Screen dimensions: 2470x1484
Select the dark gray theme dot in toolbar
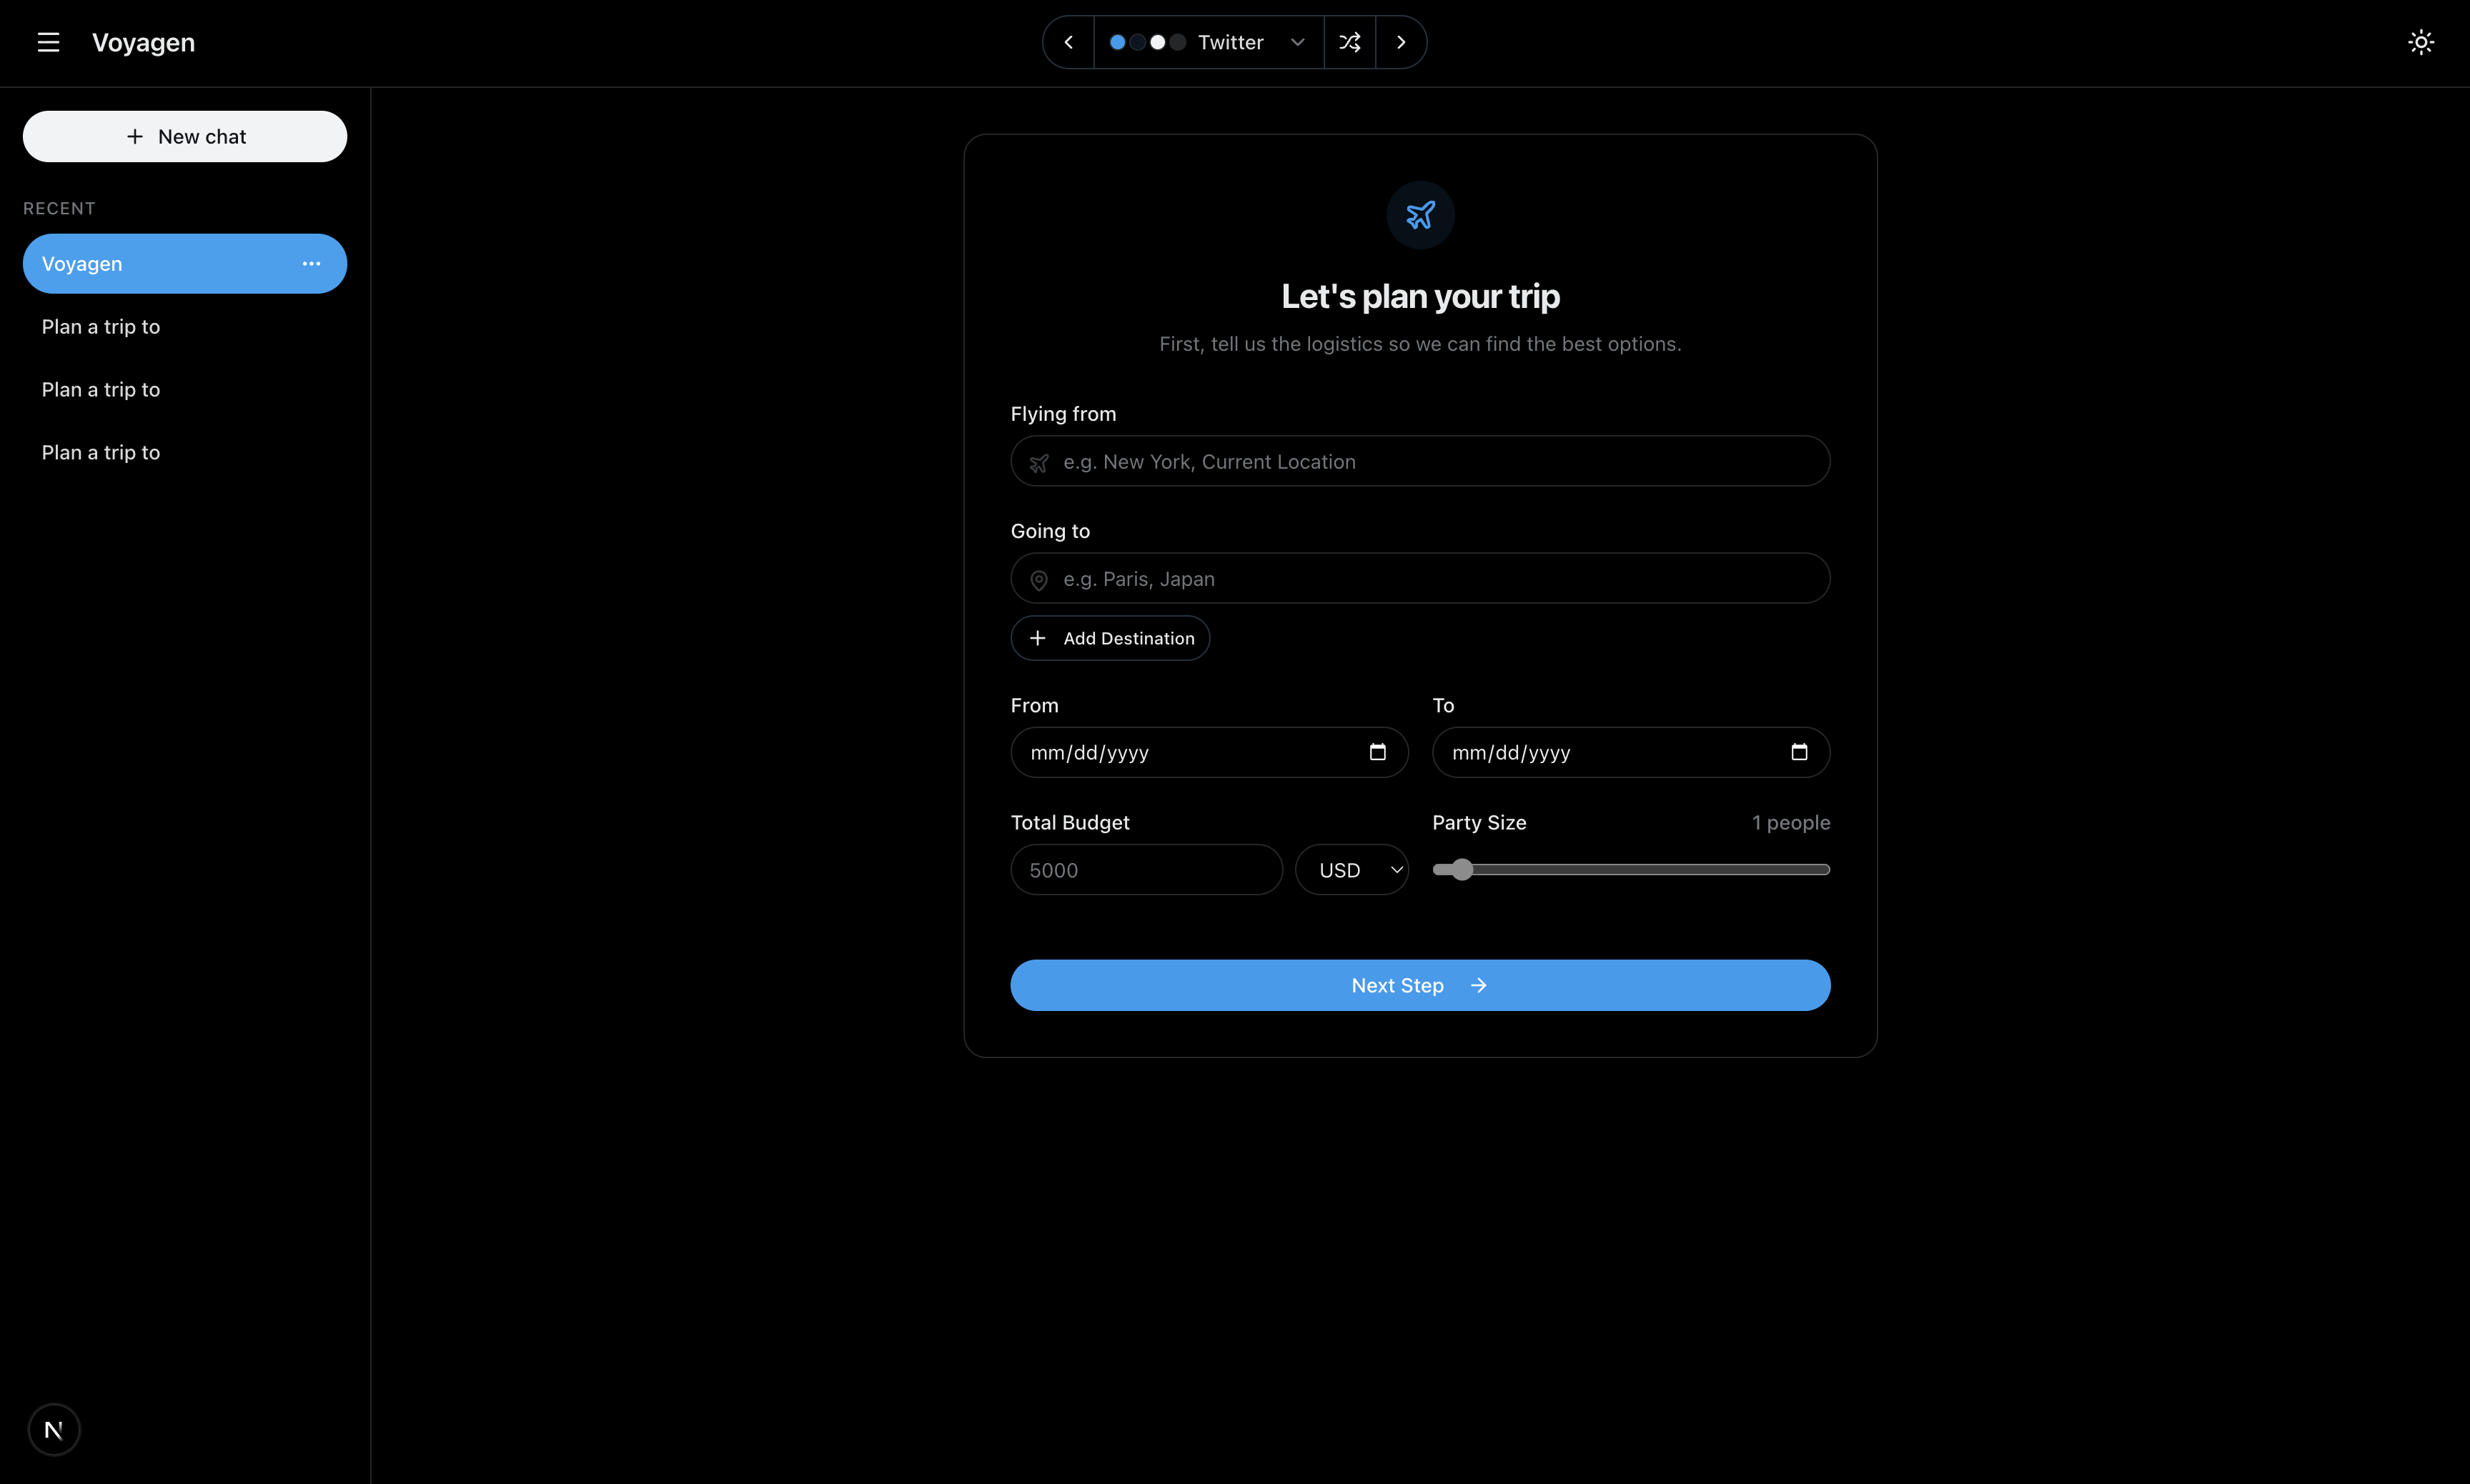[1177, 42]
